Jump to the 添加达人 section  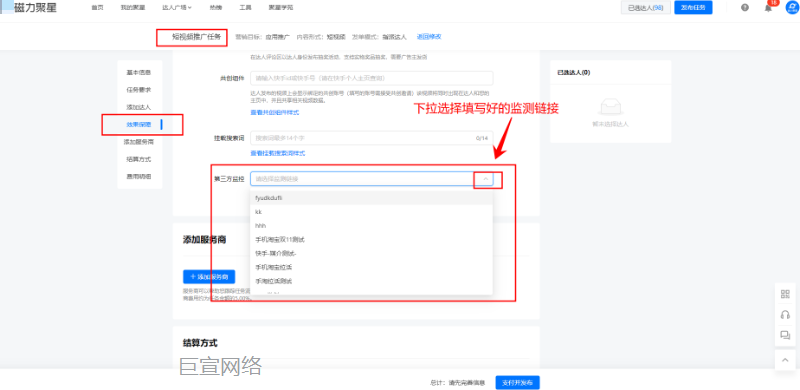139,107
